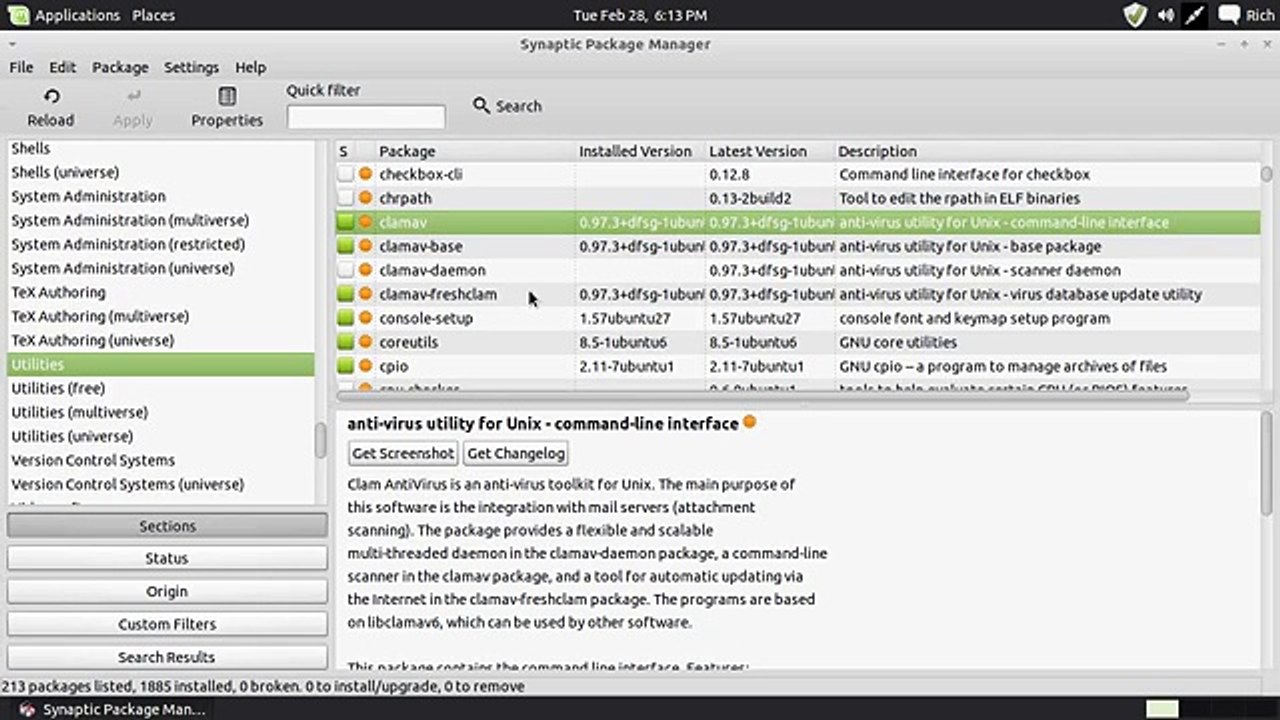Sort by the S status column header
Viewport: 1280px width, 720px height.
344,151
